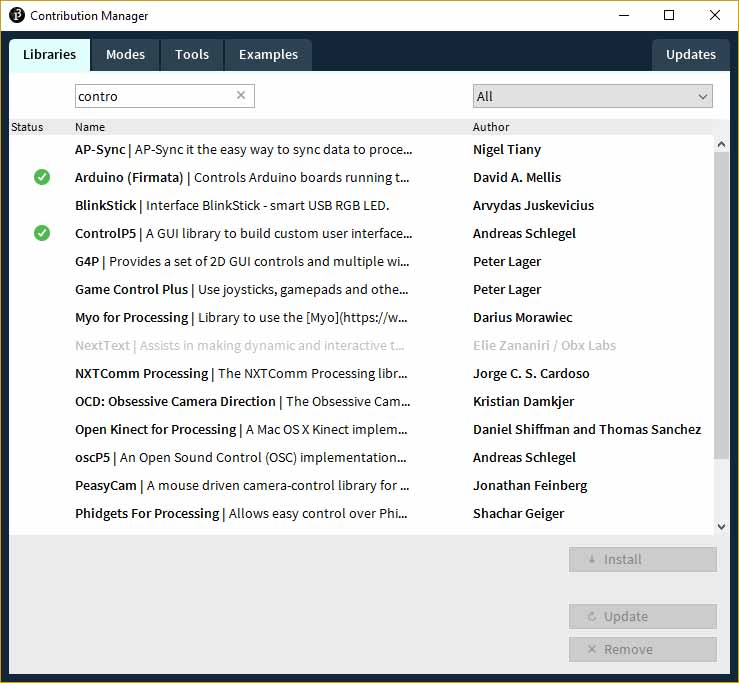
Task: Click author Shachar Geiger
Action: click(518, 513)
